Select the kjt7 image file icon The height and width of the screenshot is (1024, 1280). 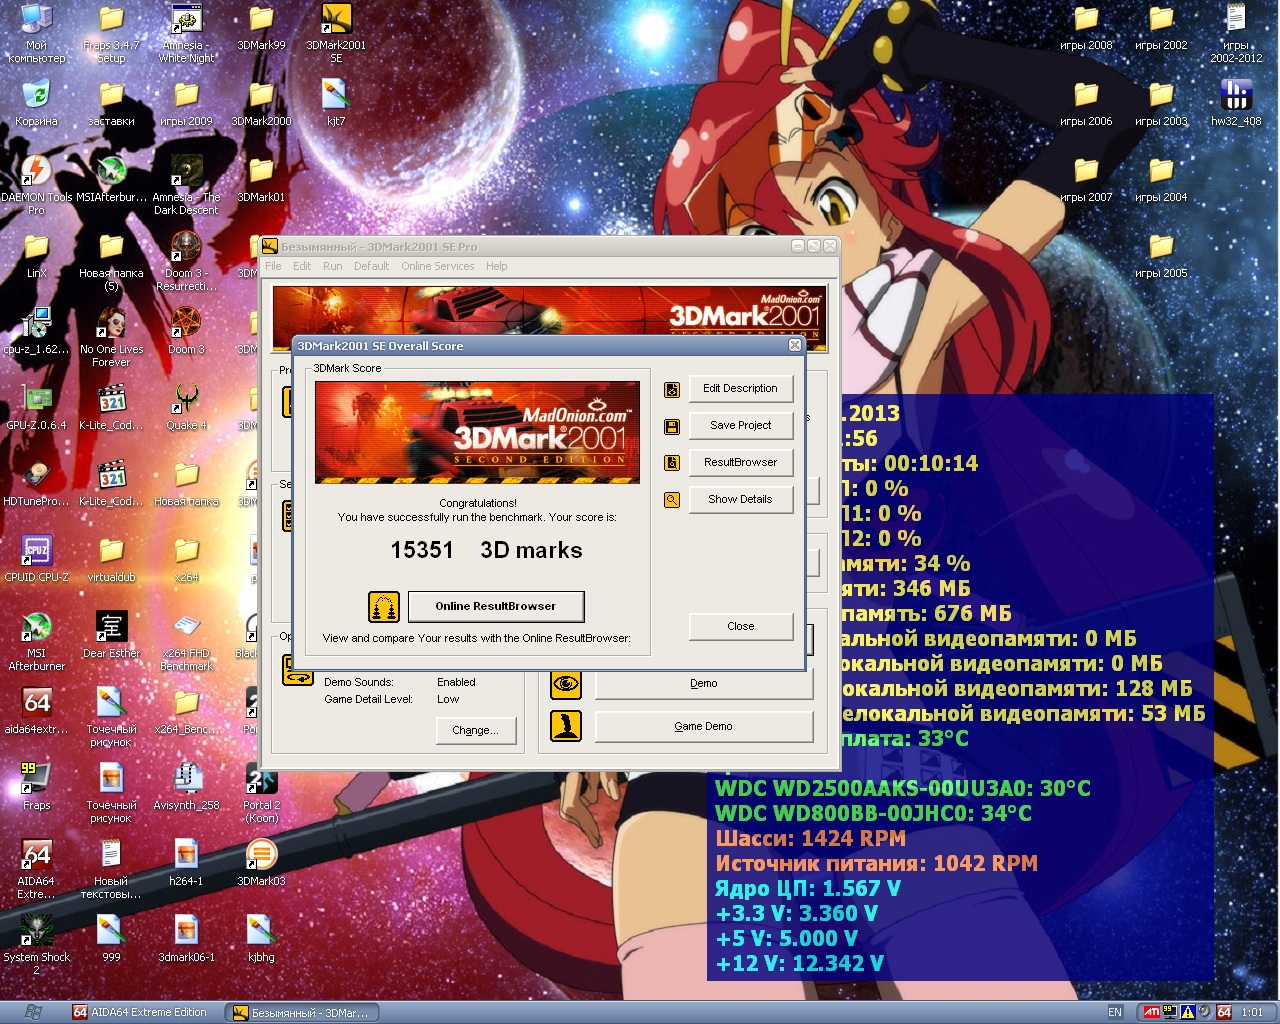tap(336, 104)
